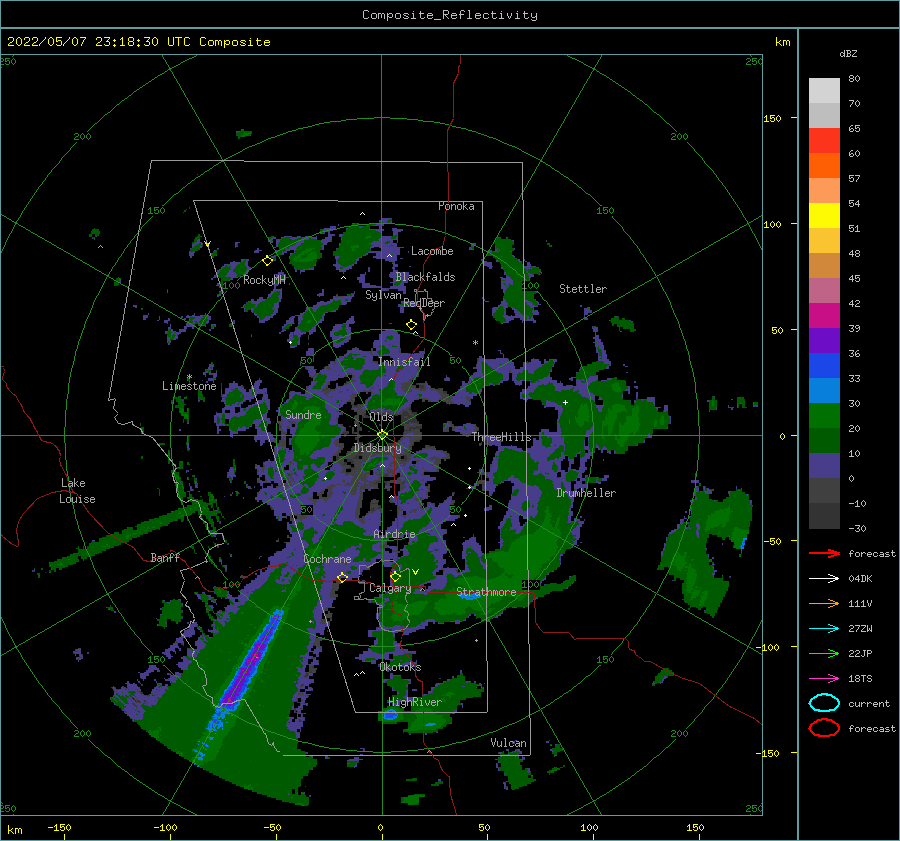Image resolution: width=900 pixels, height=841 pixels.
Task: Click the Vulcan town label
Action: pos(509,743)
